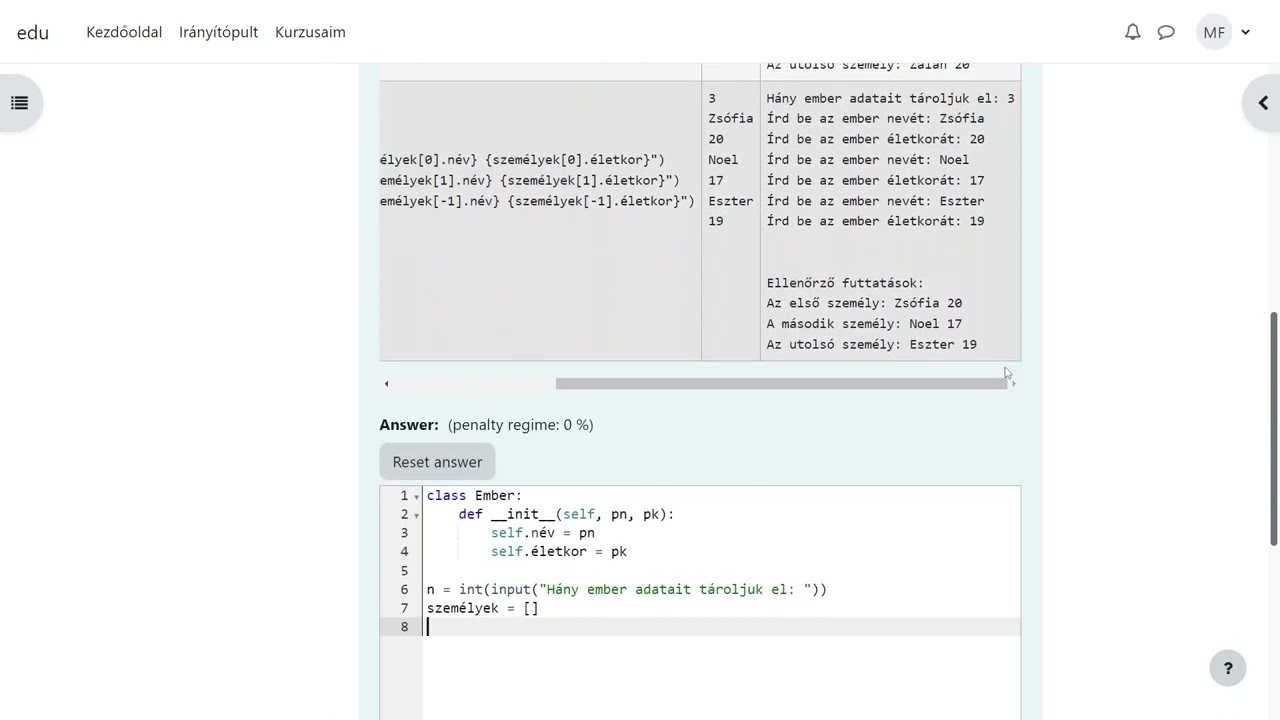Click test code with 'személyek[-1].életkor'
The height and width of the screenshot is (720, 1280).
[537, 201]
